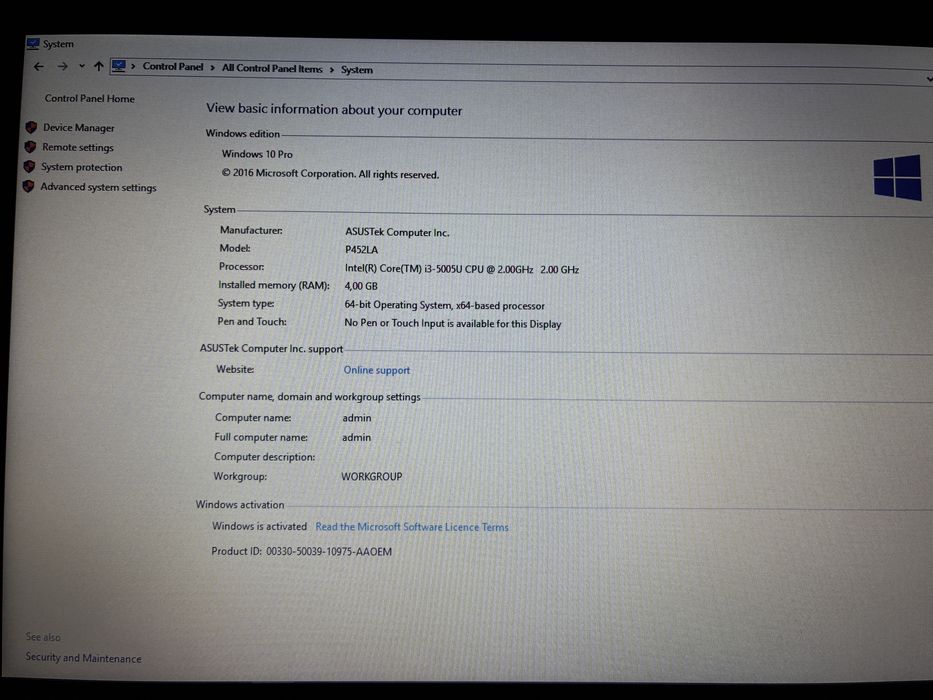Click the 4,00 GB RAM value

(x=361, y=286)
